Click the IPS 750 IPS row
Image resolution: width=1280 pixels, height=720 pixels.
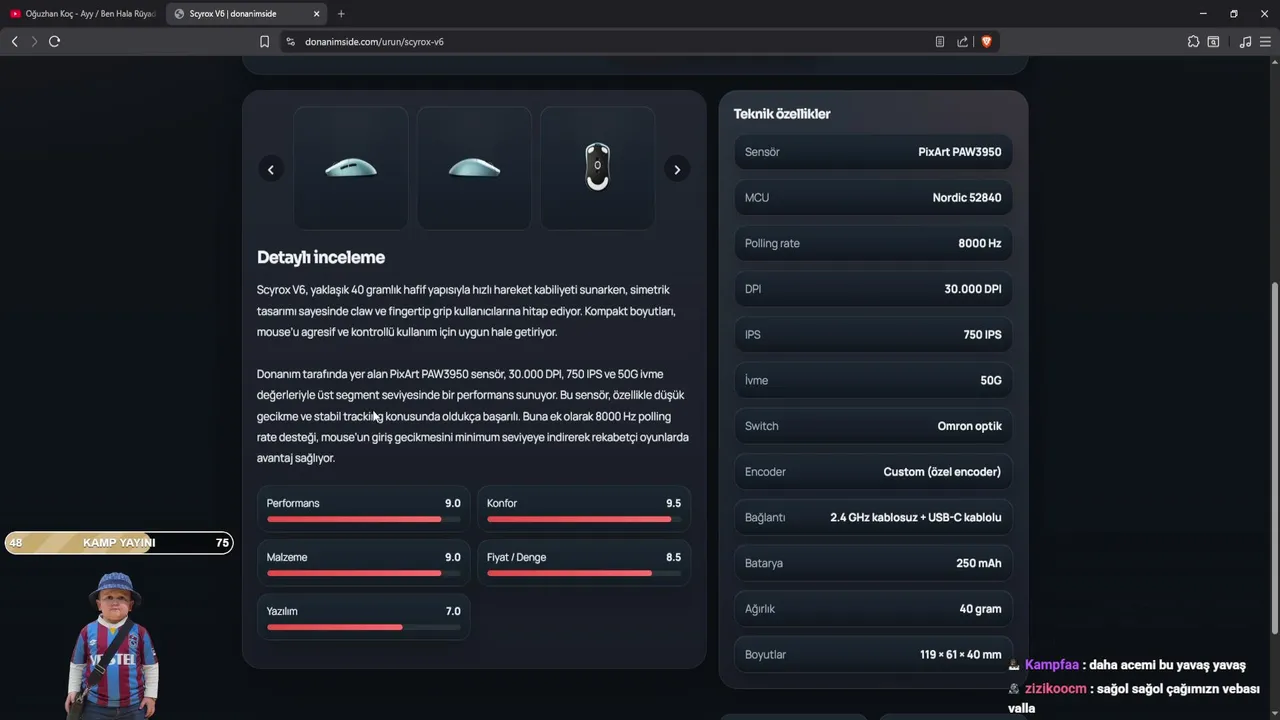click(x=873, y=335)
